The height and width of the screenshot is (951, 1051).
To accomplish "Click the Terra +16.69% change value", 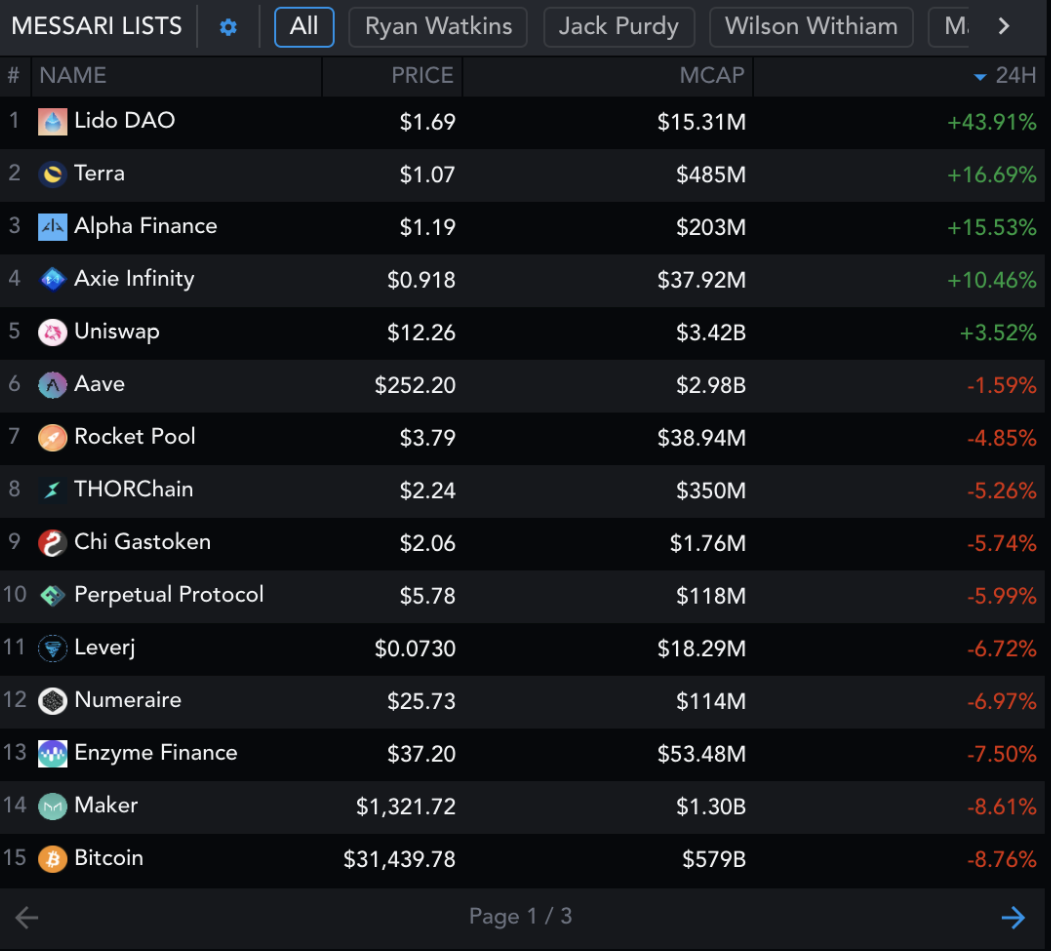I will [992, 175].
